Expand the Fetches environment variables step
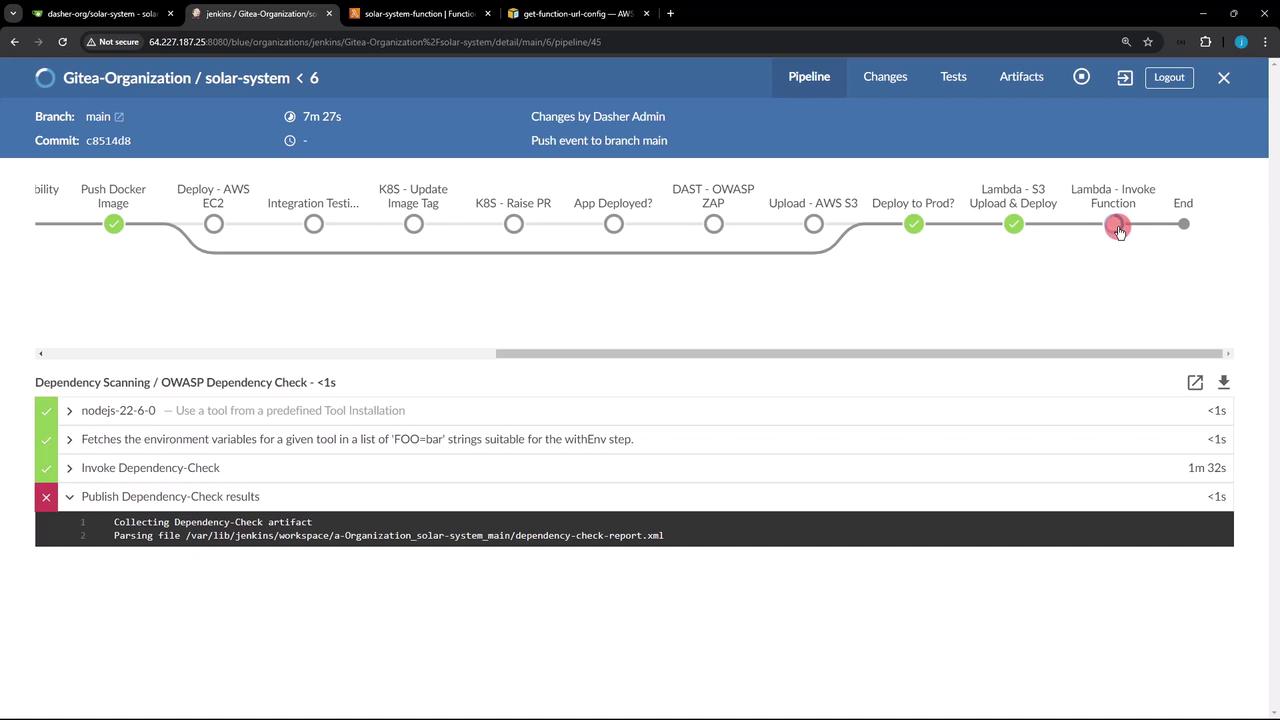The width and height of the screenshot is (1280, 720). (69, 440)
